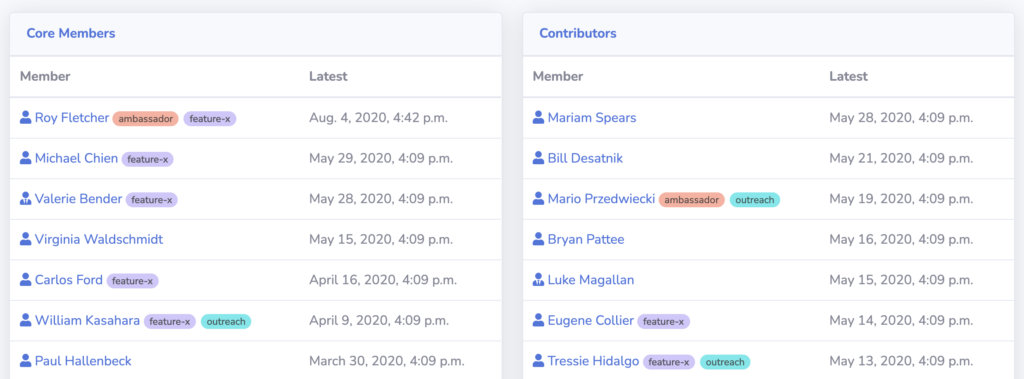Open Eugene Collier's profile
The width and height of the screenshot is (1024, 379).
coord(590,320)
